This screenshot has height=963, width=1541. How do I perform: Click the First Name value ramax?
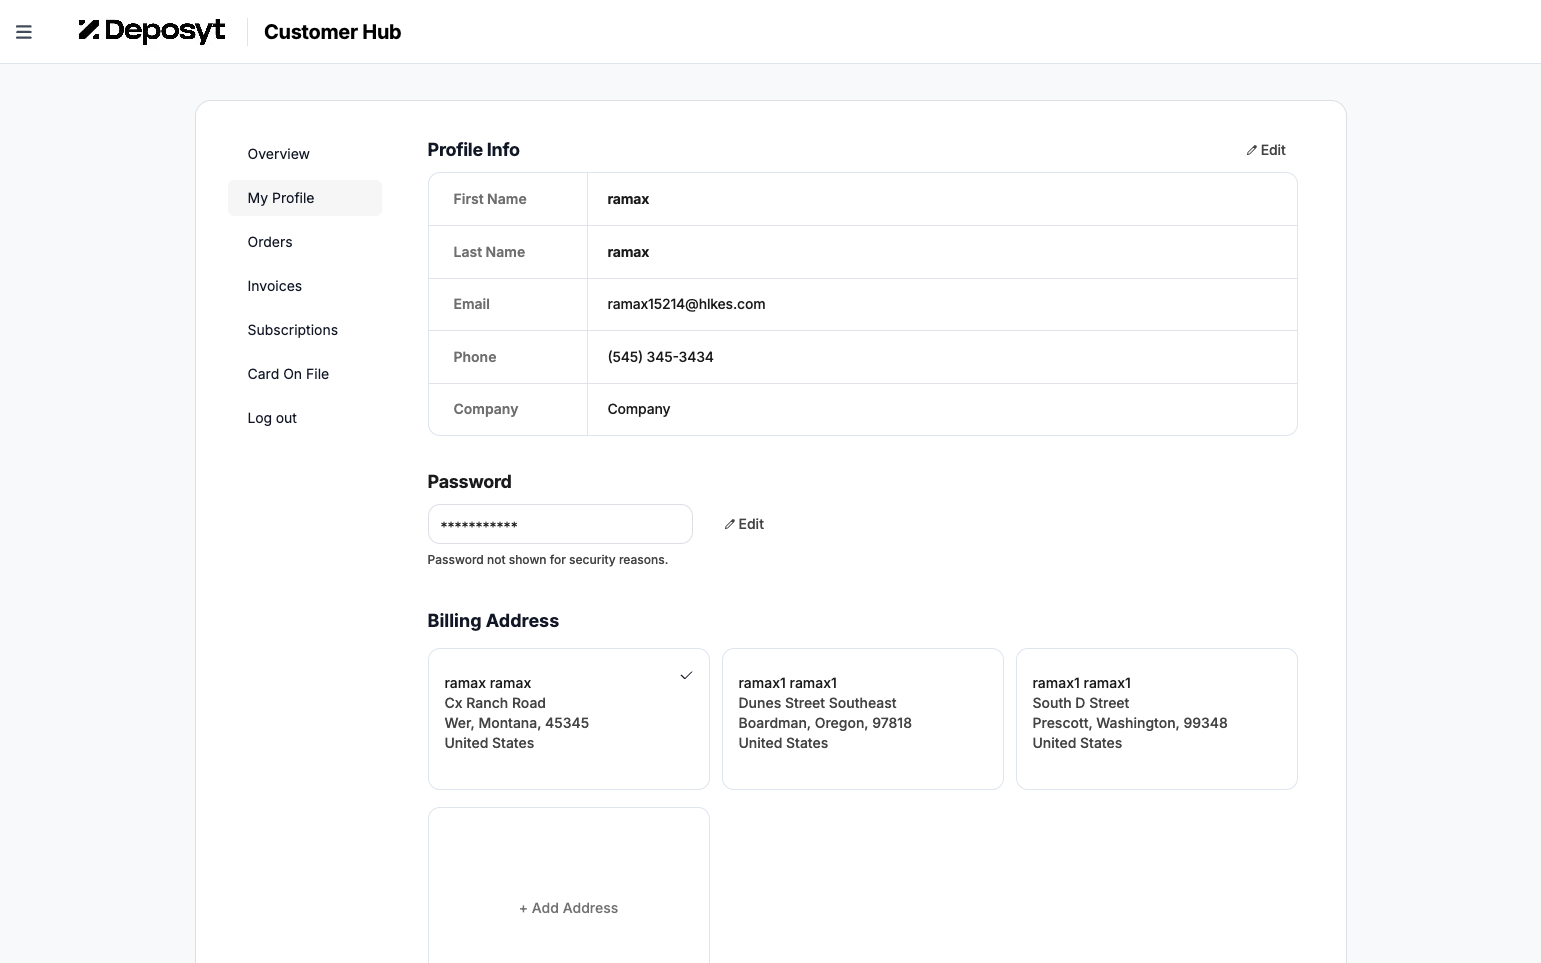pos(628,199)
